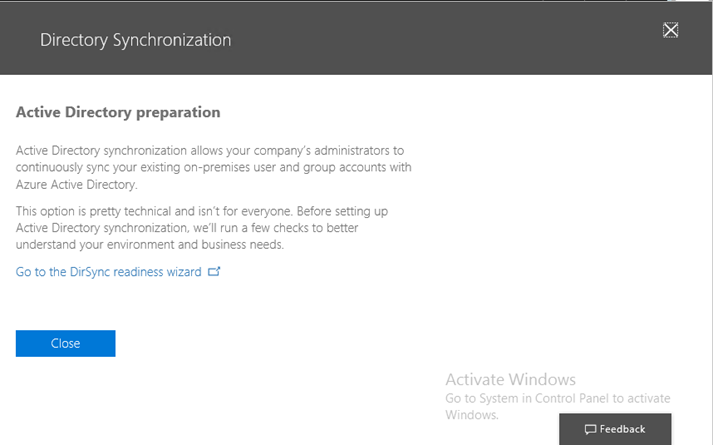
Task: Open the Feedback button
Action: point(615,429)
